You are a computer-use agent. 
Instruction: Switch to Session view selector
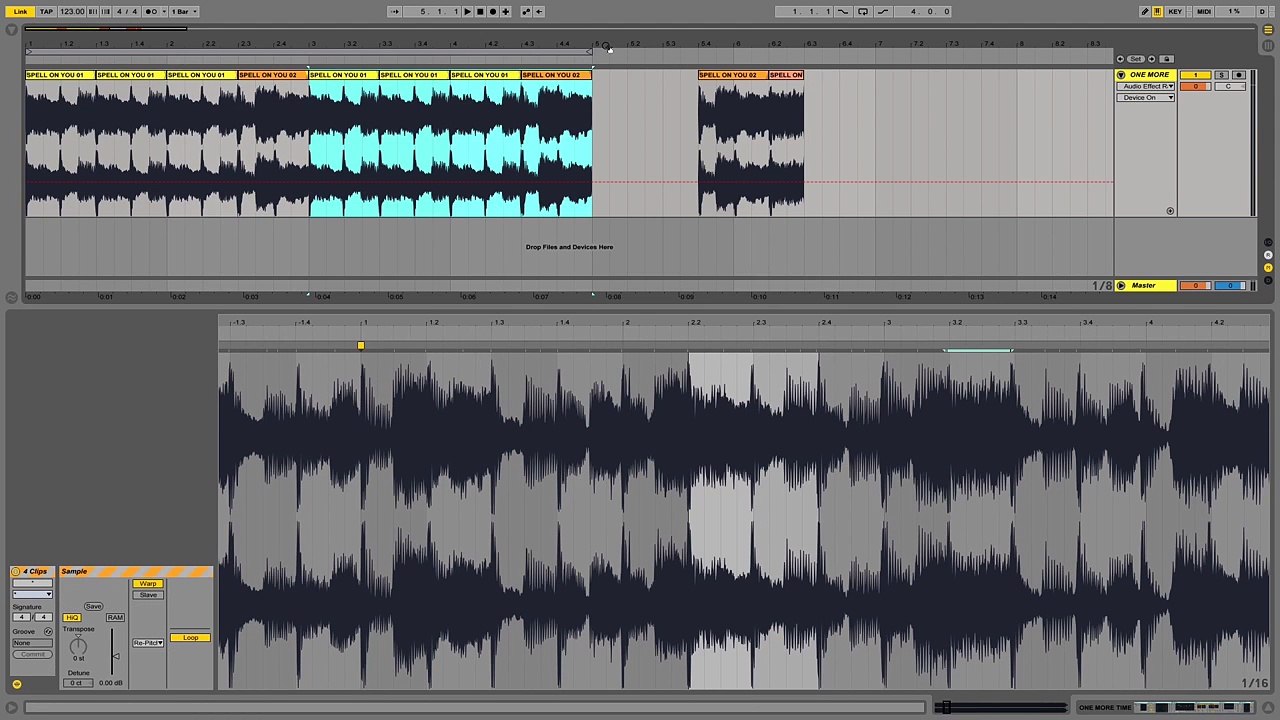1268,45
